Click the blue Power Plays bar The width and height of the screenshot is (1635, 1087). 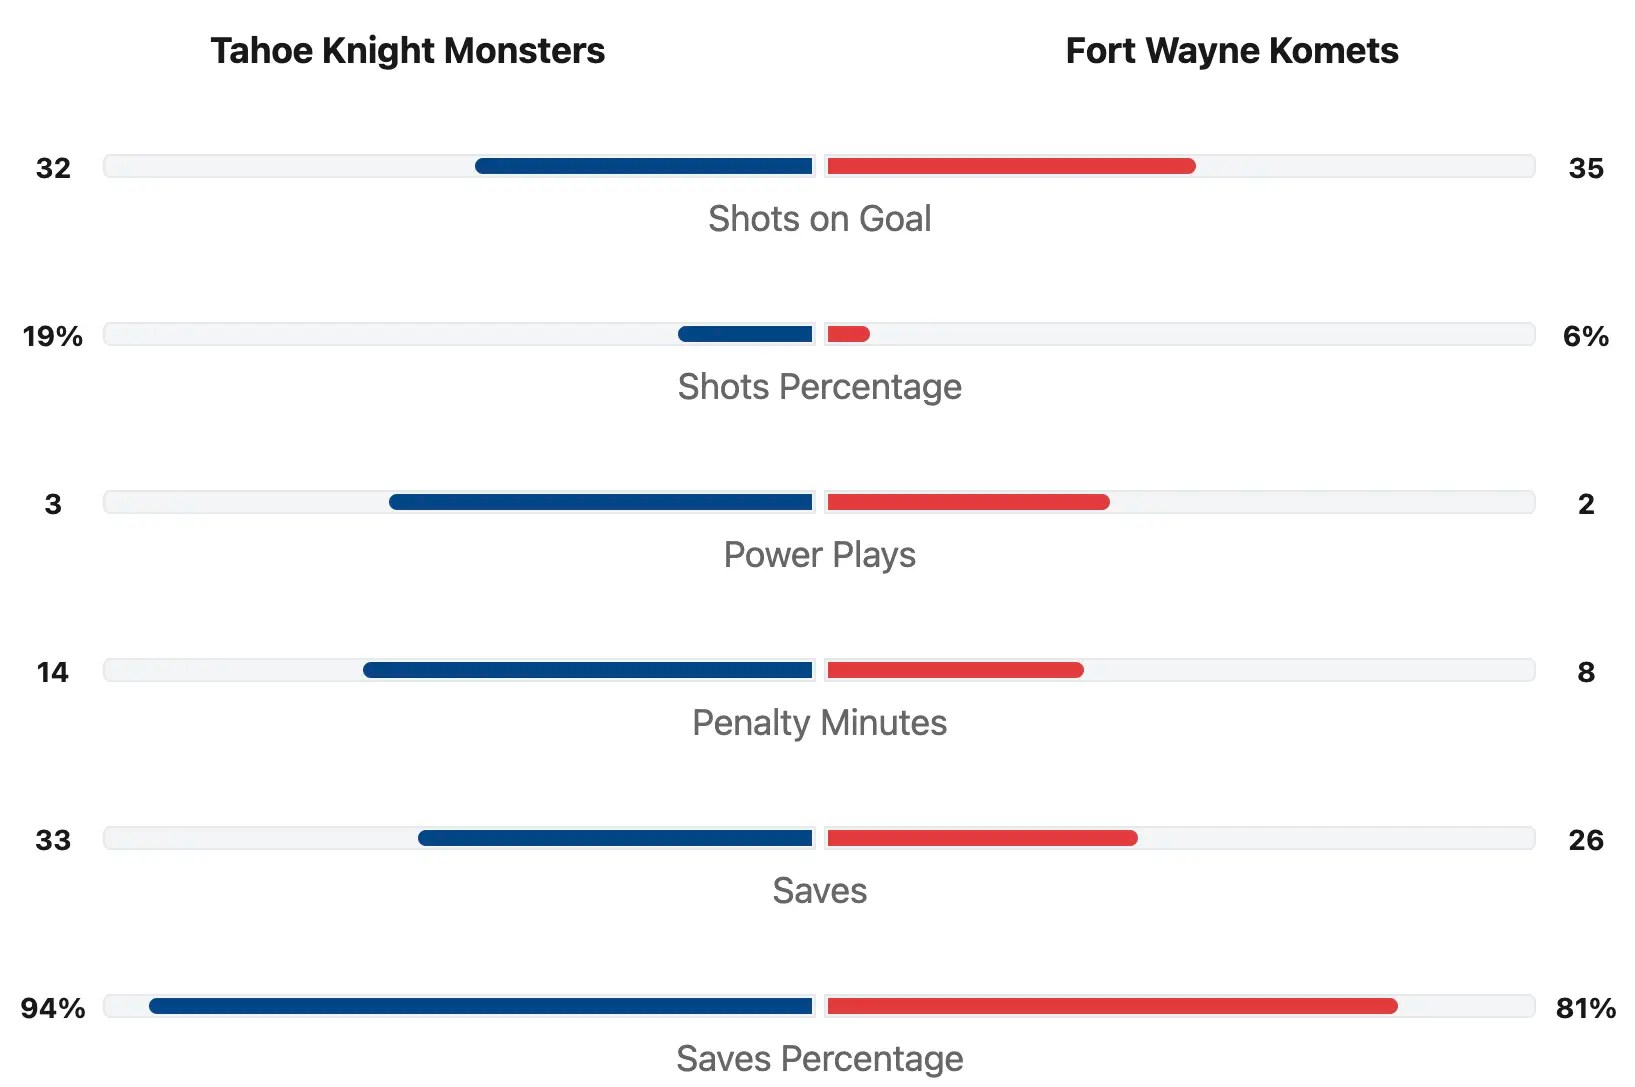click(601, 502)
